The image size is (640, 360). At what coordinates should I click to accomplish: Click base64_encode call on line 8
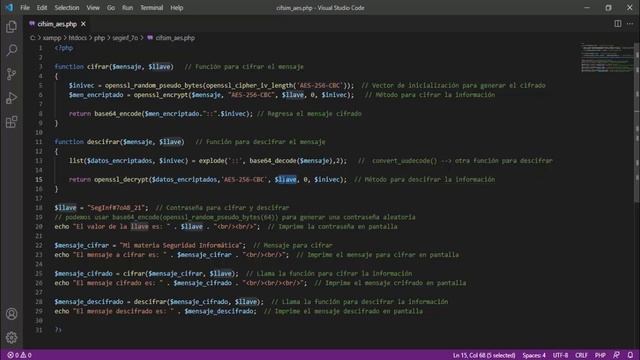(118, 113)
